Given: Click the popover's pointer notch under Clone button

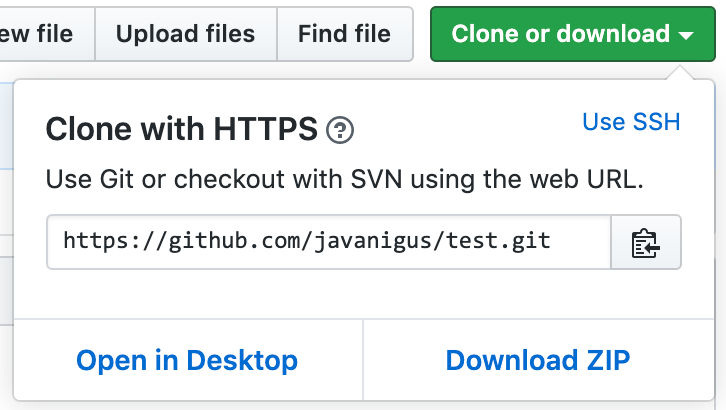Looking at the screenshot, I should click(680, 73).
